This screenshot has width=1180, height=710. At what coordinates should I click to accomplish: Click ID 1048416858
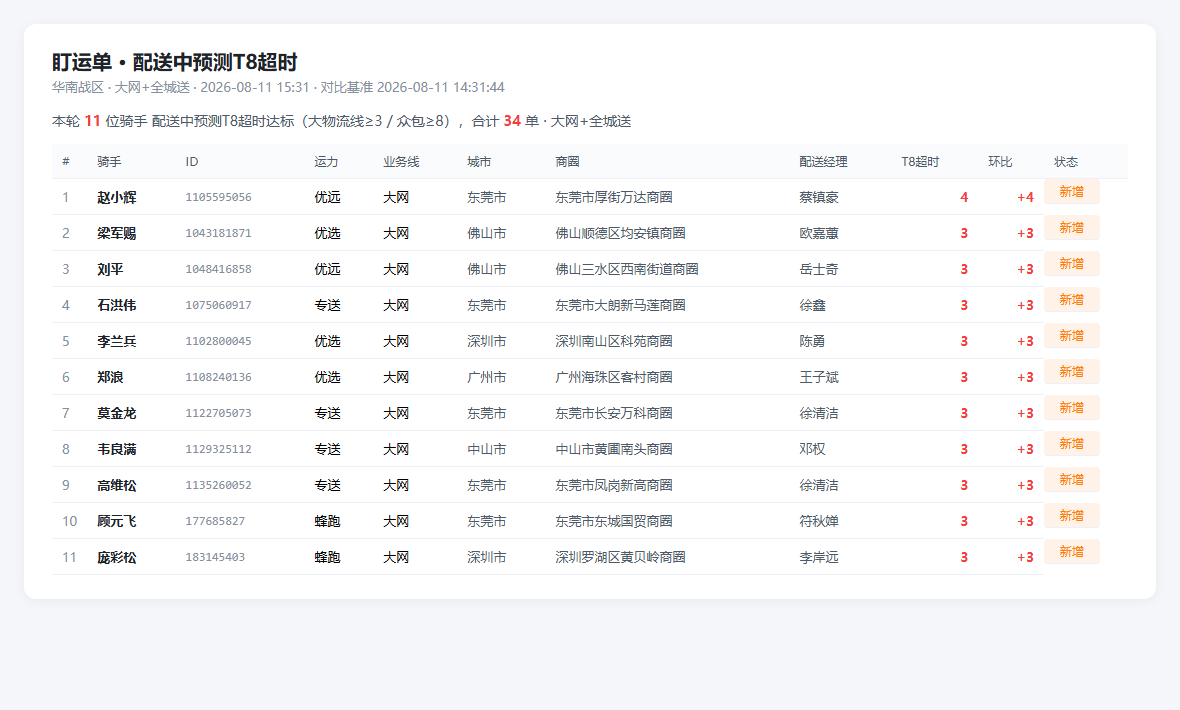(218, 270)
